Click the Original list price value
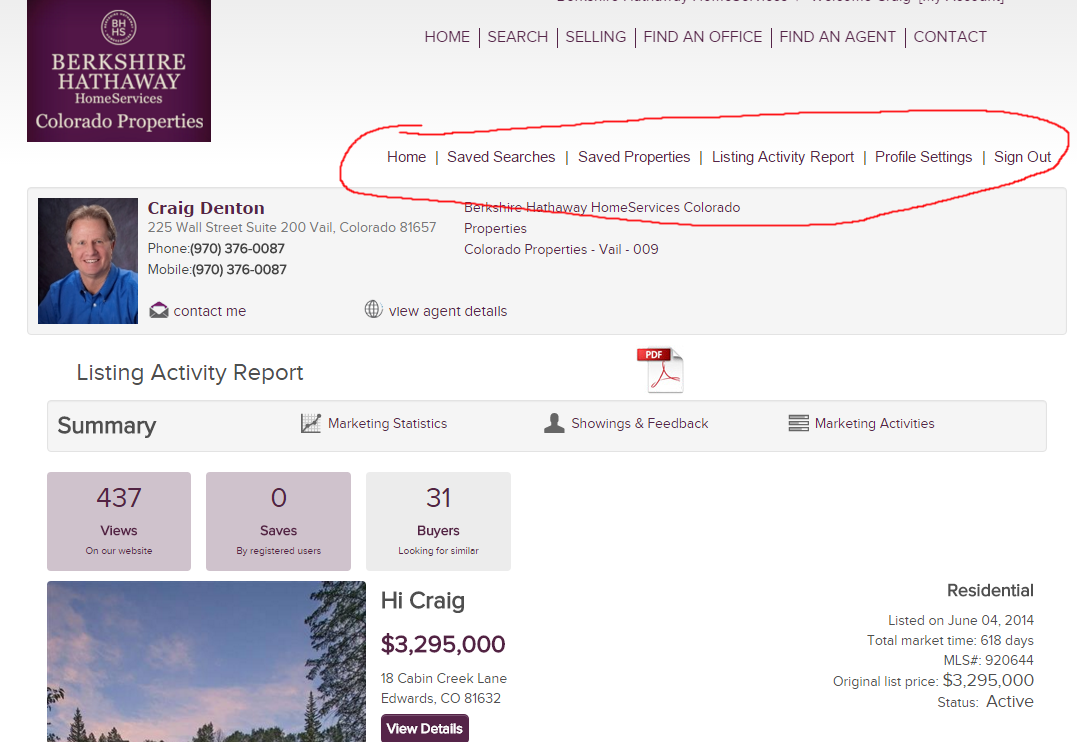The image size is (1077, 742). tap(988, 680)
